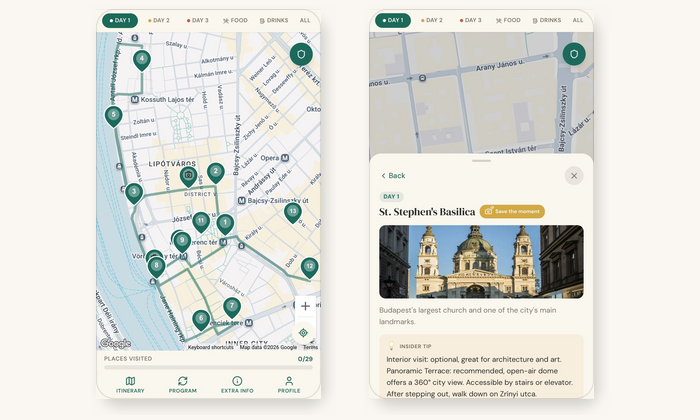Select map pin number 9
700x420 pixels.
pos(182,241)
